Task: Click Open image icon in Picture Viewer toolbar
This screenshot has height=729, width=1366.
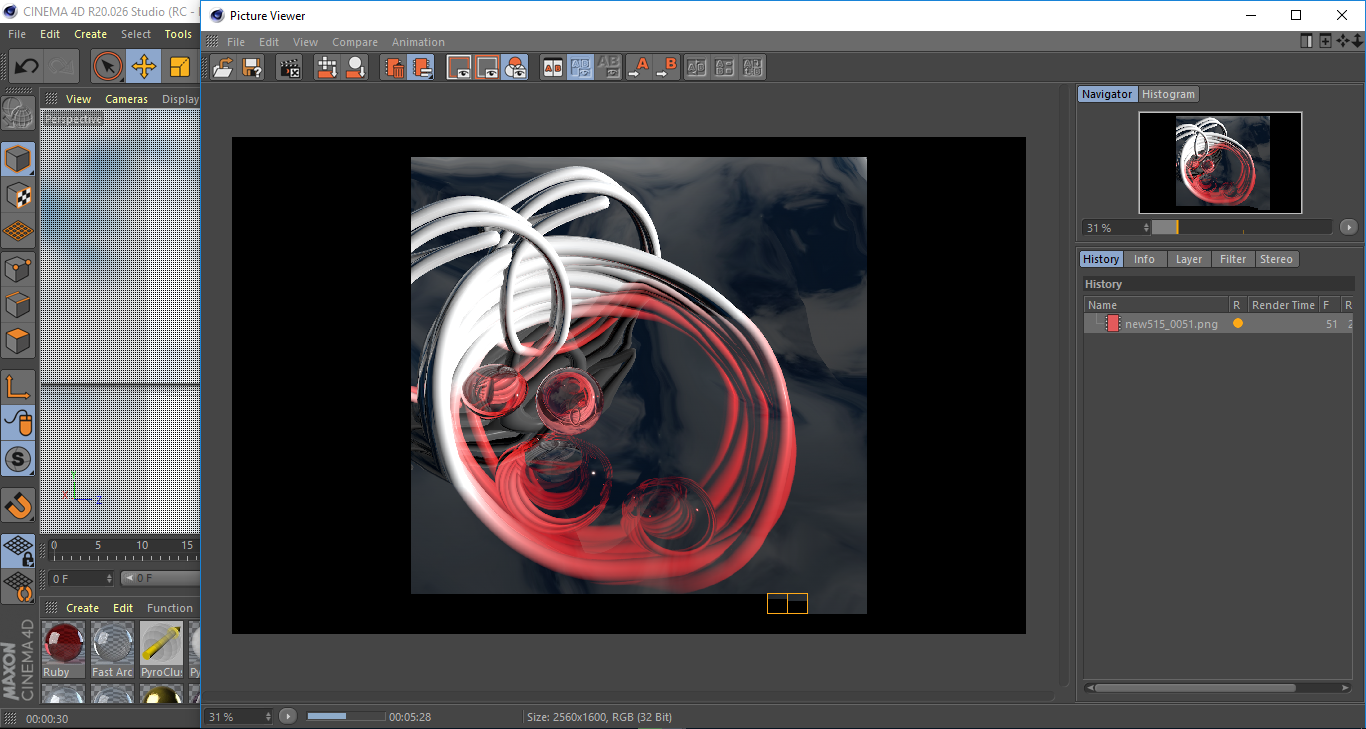Action: tap(224, 68)
